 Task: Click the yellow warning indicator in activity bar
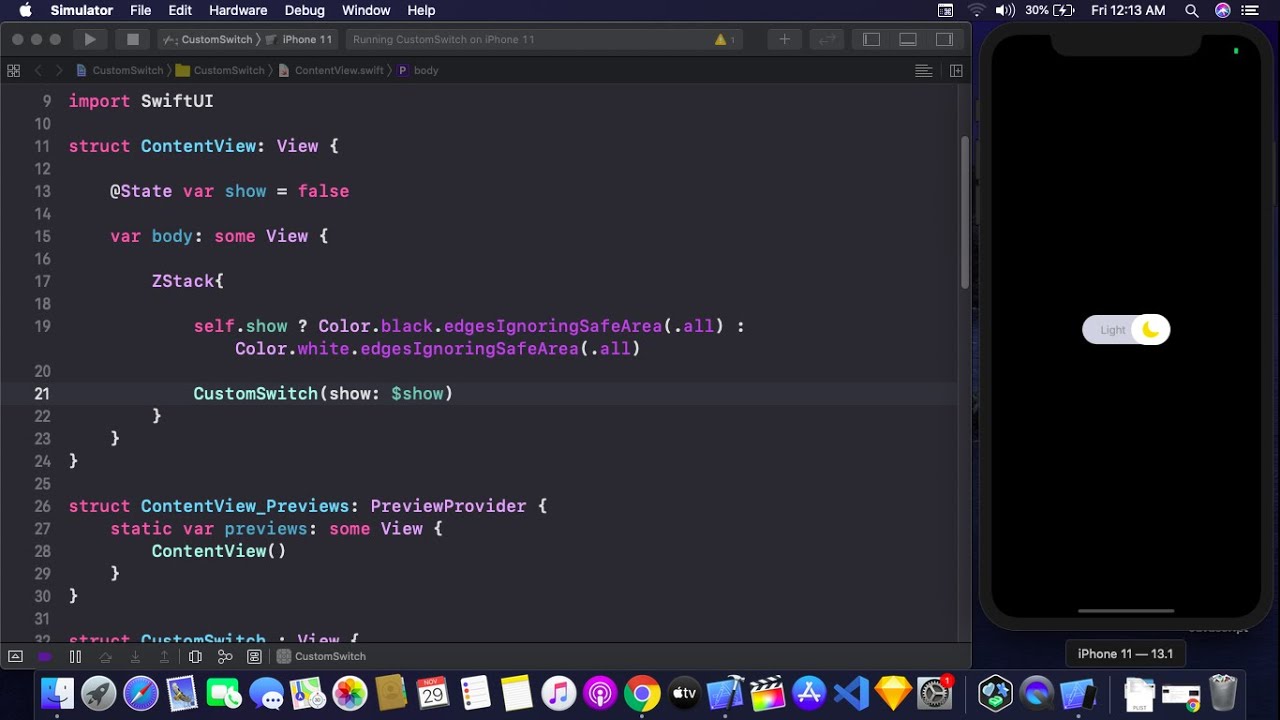(724, 40)
